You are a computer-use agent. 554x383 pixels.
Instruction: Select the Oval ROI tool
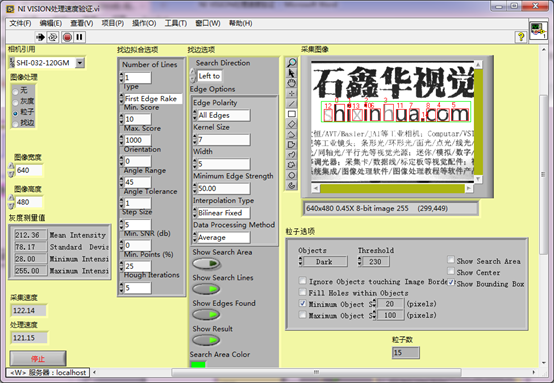[x=291, y=175]
